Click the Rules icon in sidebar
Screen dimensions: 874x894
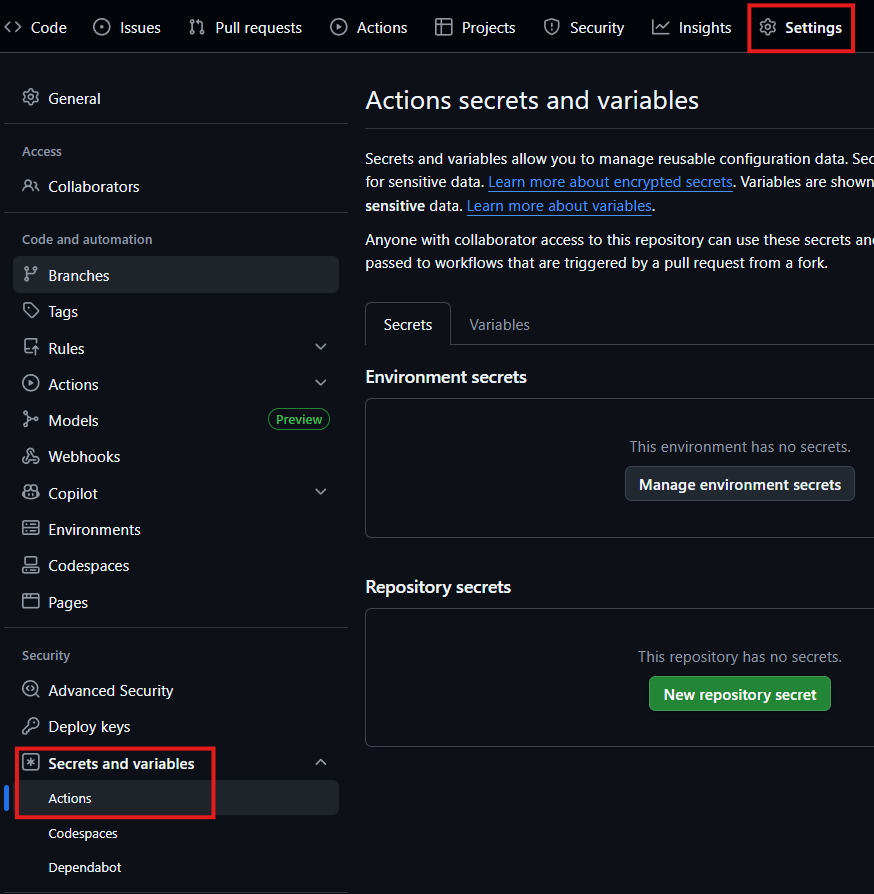pos(31,347)
